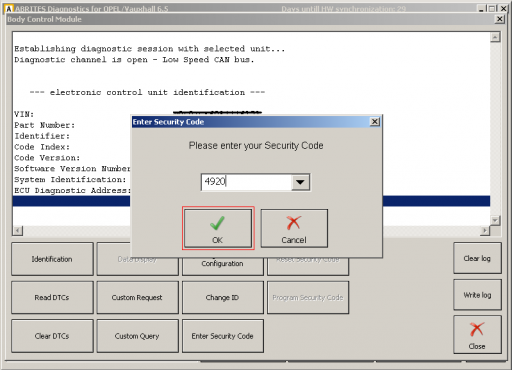Cancel the security code dialog
Image resolution: width=512 pixels, height=370 pixels.
point(294,228)
